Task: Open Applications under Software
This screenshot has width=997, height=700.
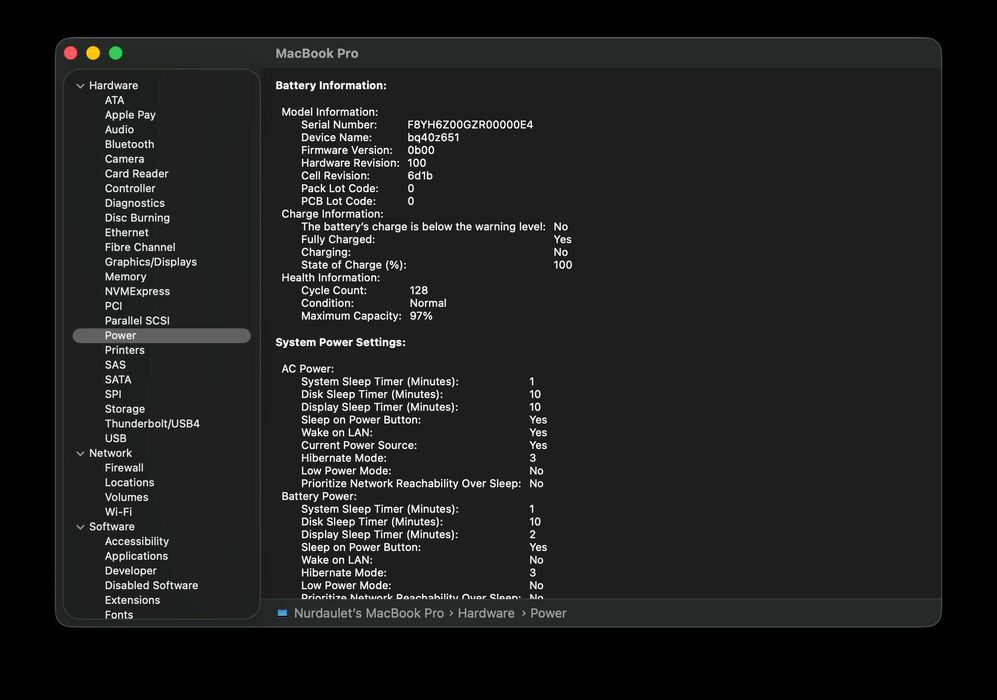Action: [136, 556]
